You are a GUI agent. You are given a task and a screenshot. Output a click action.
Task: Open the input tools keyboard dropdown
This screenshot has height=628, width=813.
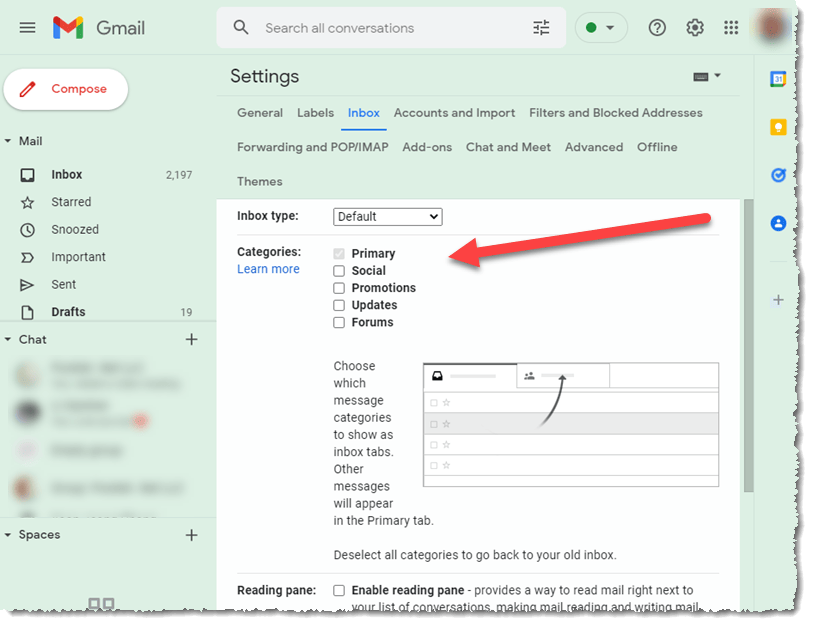(707, 76)
